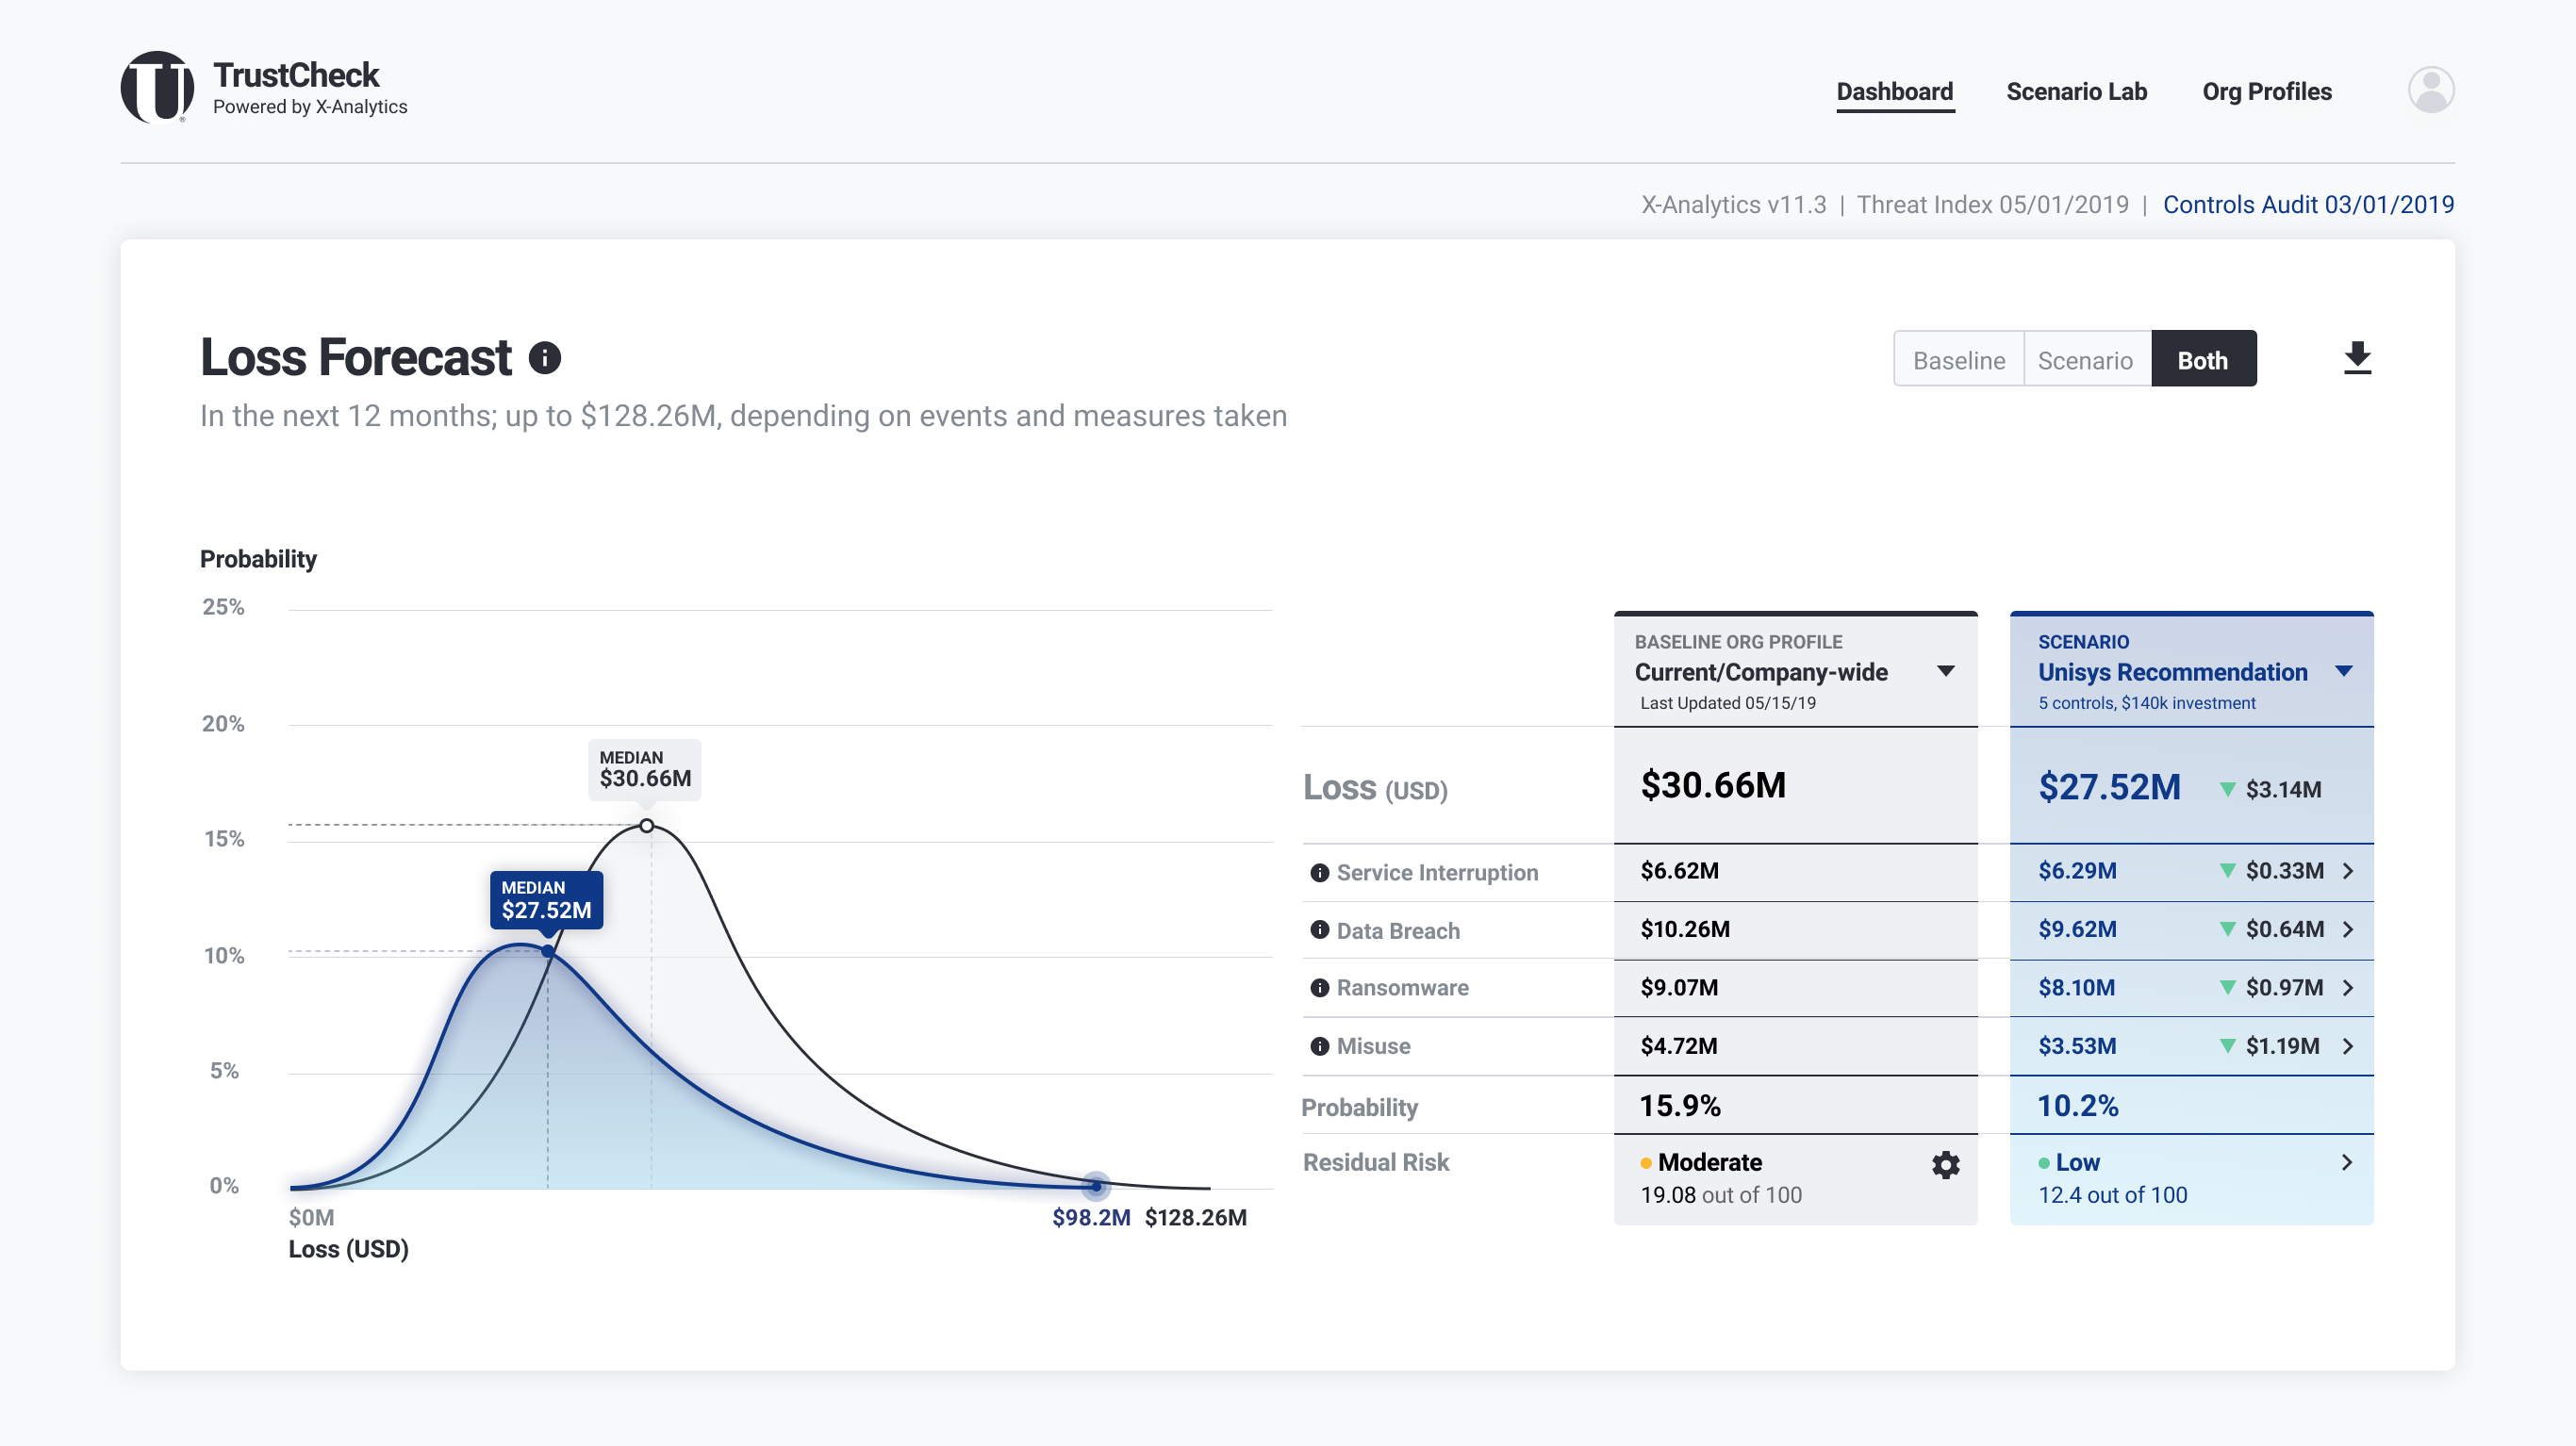
Task: Open Baseline Org Profile dropdown
Action: click(1945, 671)
